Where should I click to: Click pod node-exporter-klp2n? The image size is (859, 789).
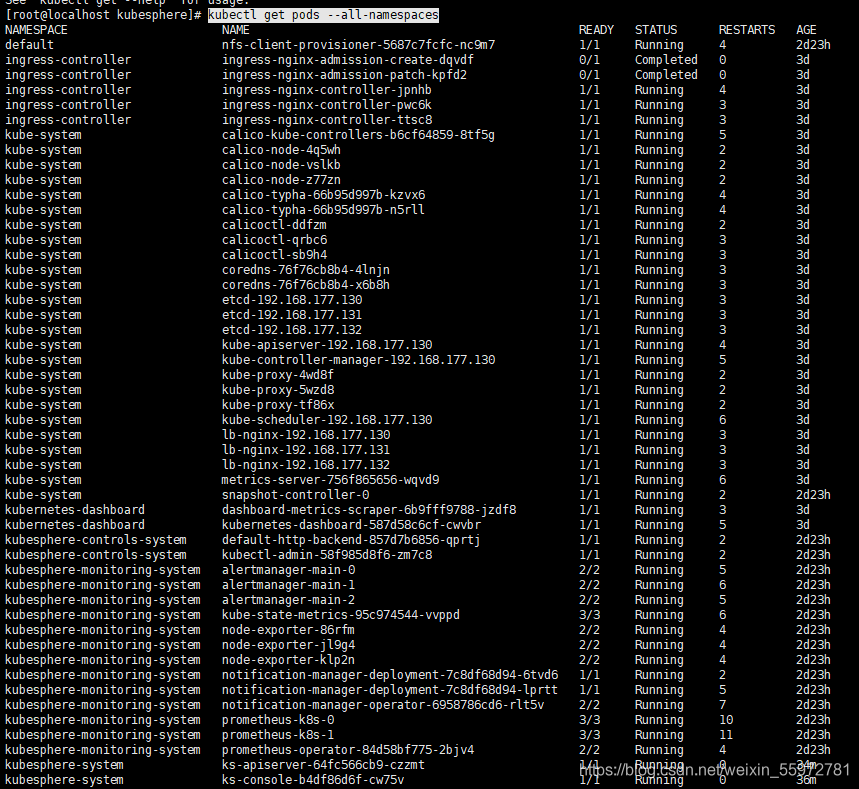[288, 660]
